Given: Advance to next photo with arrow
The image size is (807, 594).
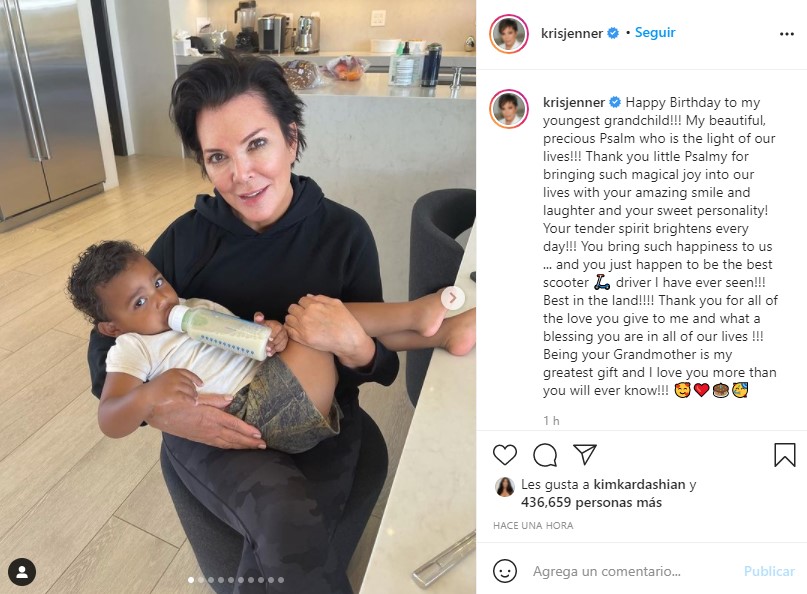Looking at the screenshot, I should click(453, 298).
